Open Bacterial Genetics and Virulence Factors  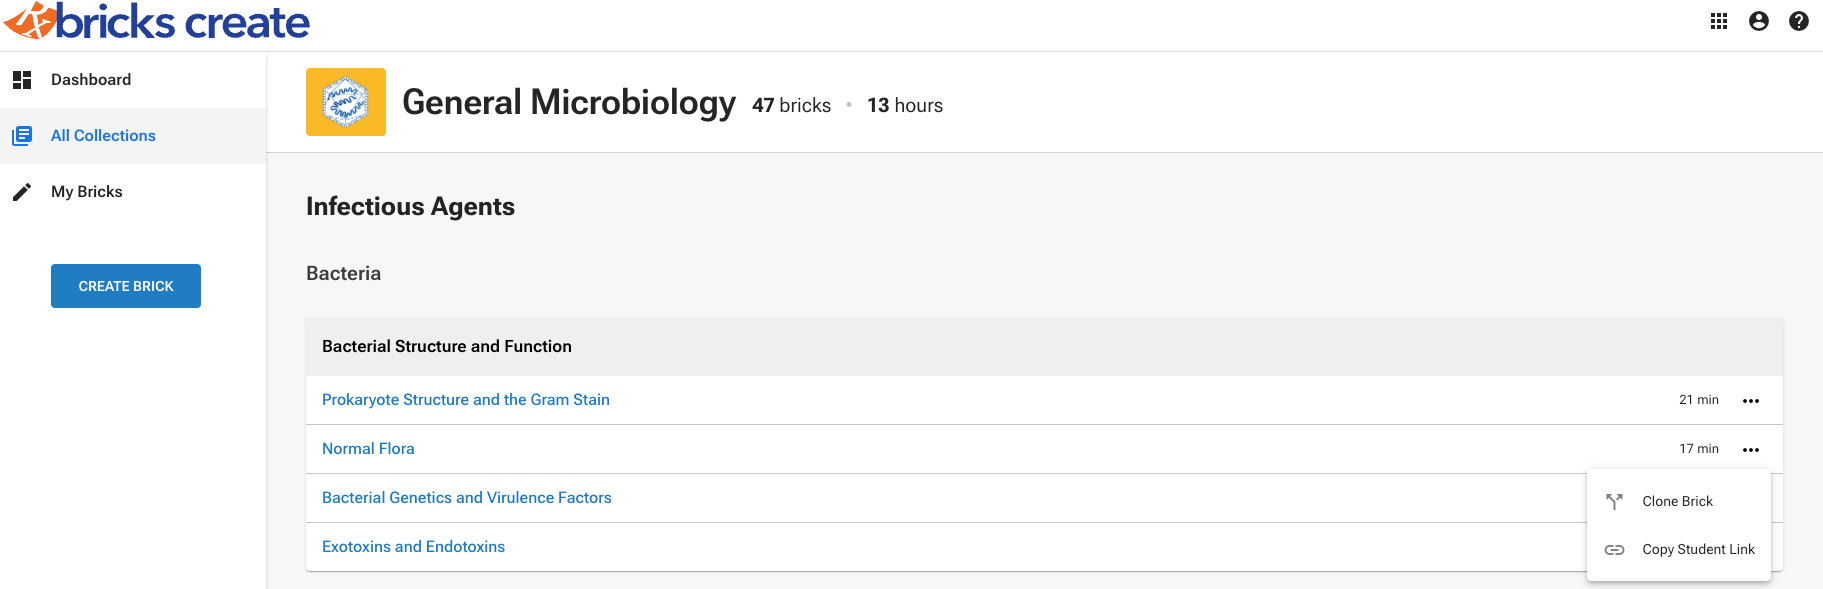tap(466, 497)
